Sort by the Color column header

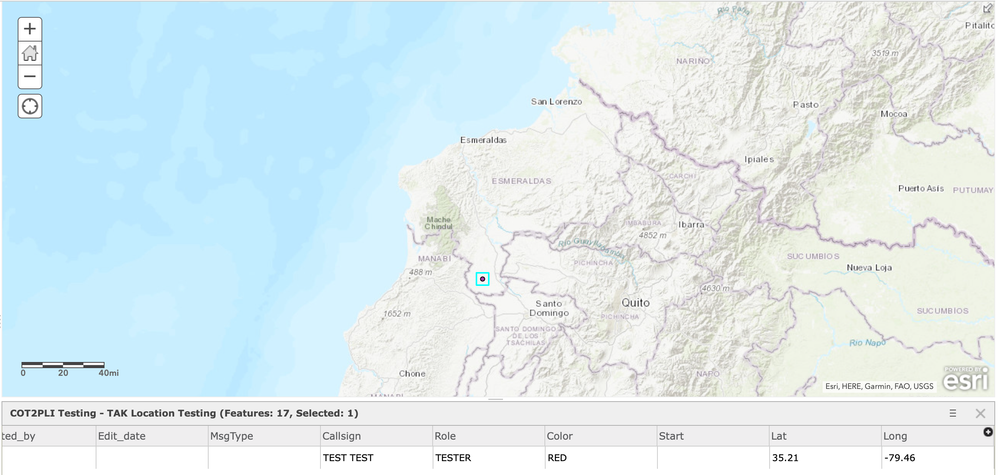[601, 436]
